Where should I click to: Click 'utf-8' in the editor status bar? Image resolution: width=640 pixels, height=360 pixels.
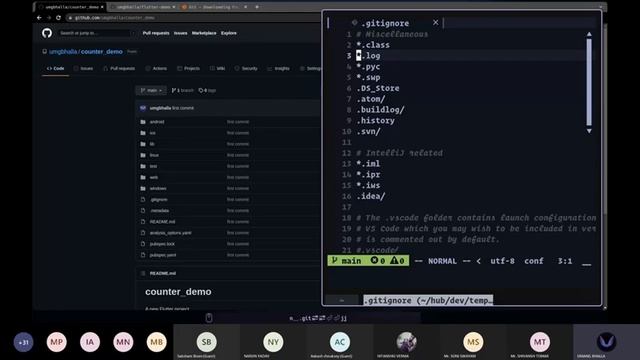point(502,261)
